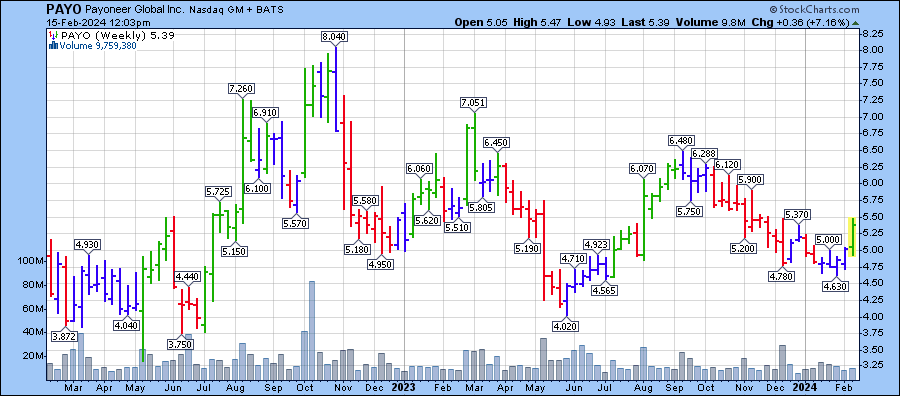Click the green up-arrow next to Chg percentage
Image resolution: width=900 pixels, height=396 pixels.
pos(856,23)
